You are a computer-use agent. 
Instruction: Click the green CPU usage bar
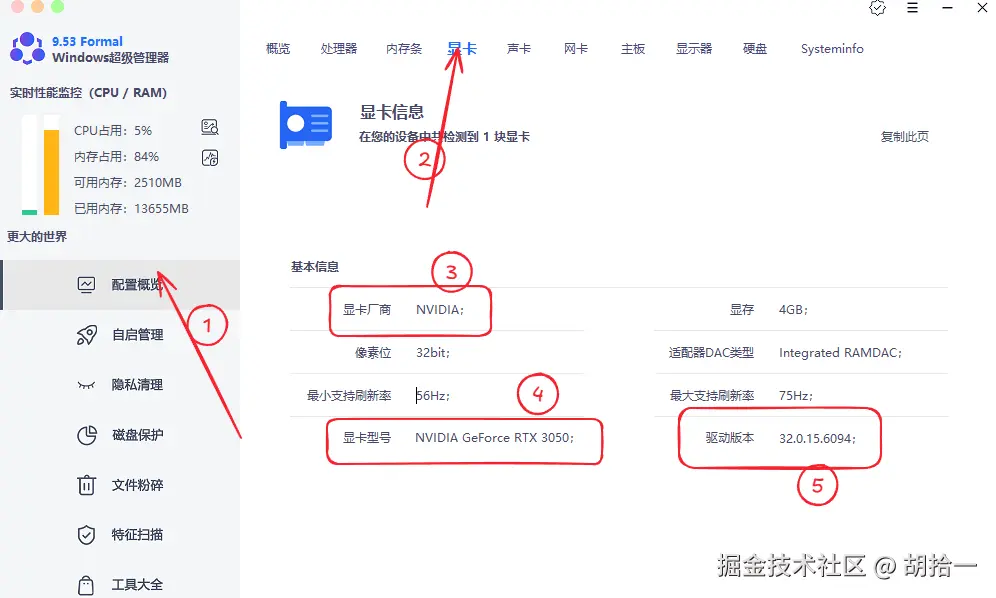pos(29,212)
